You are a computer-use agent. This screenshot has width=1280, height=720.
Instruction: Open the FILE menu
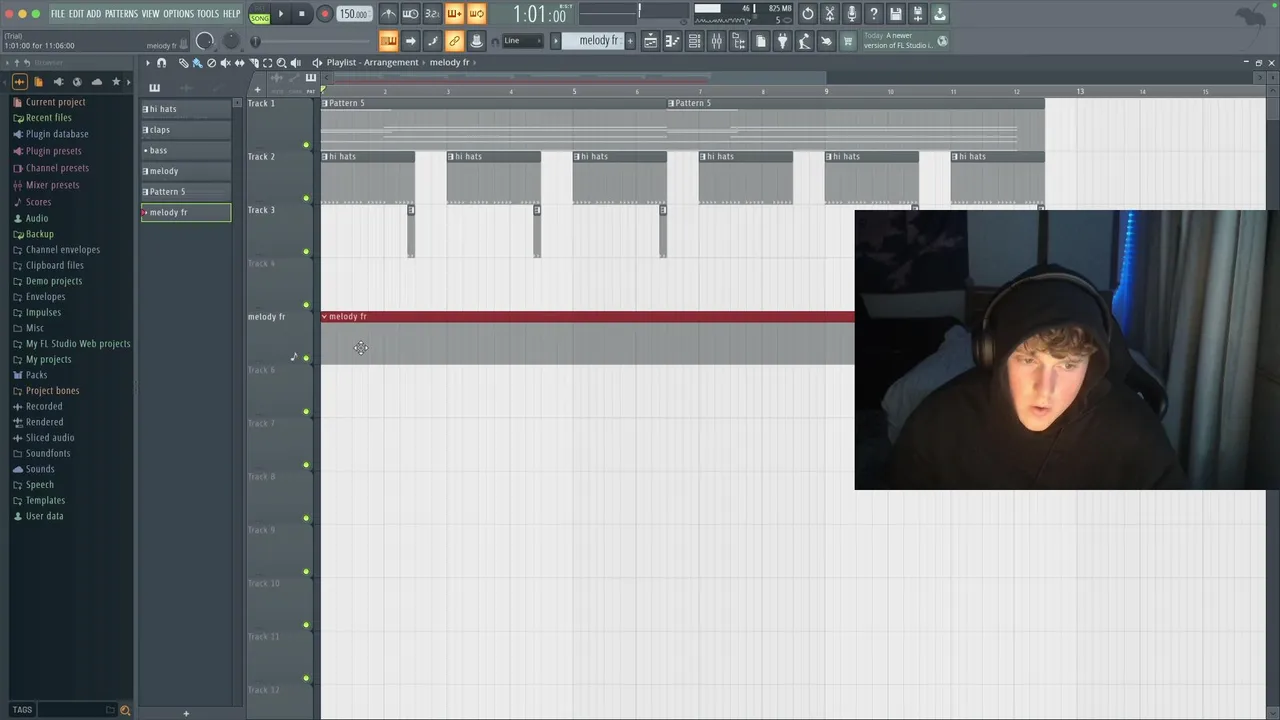(58, 14)
